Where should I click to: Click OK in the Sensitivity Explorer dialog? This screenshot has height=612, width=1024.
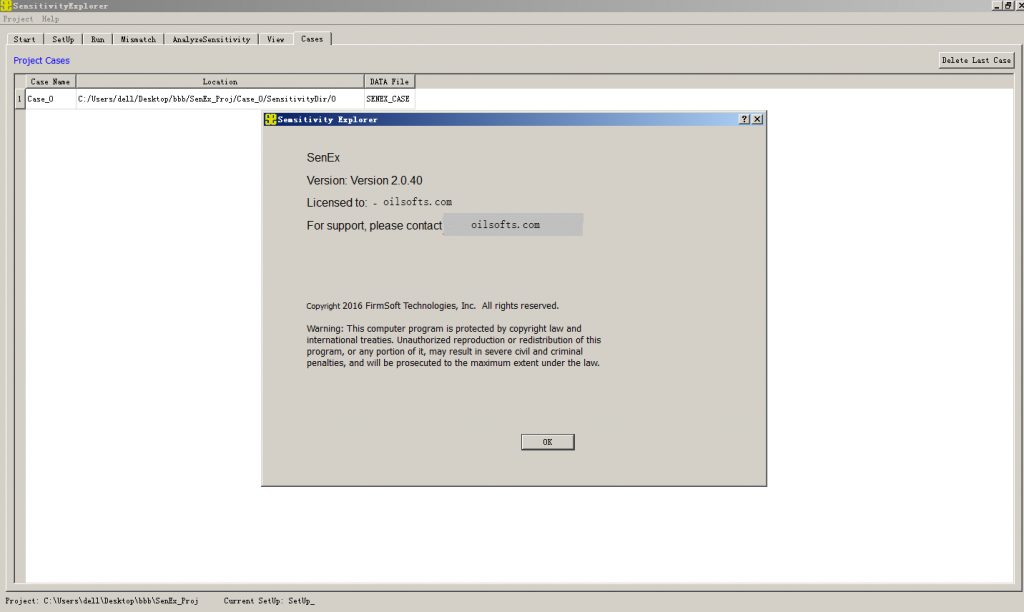(x=547, y=442)
